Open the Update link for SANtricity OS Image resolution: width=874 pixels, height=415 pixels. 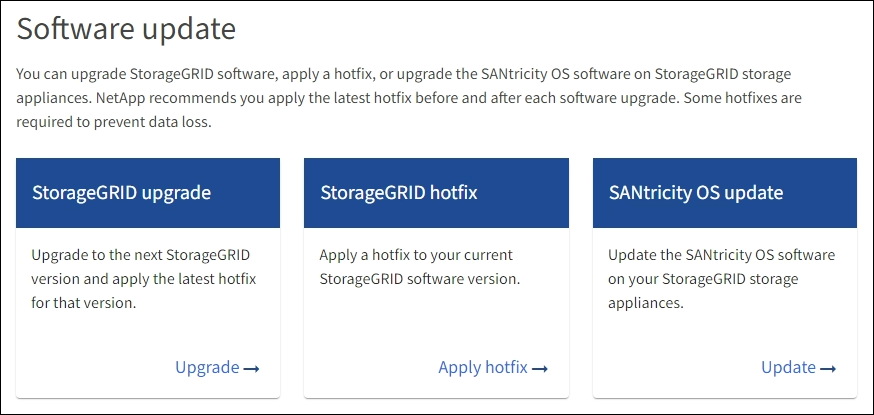(x=788, y=368)
